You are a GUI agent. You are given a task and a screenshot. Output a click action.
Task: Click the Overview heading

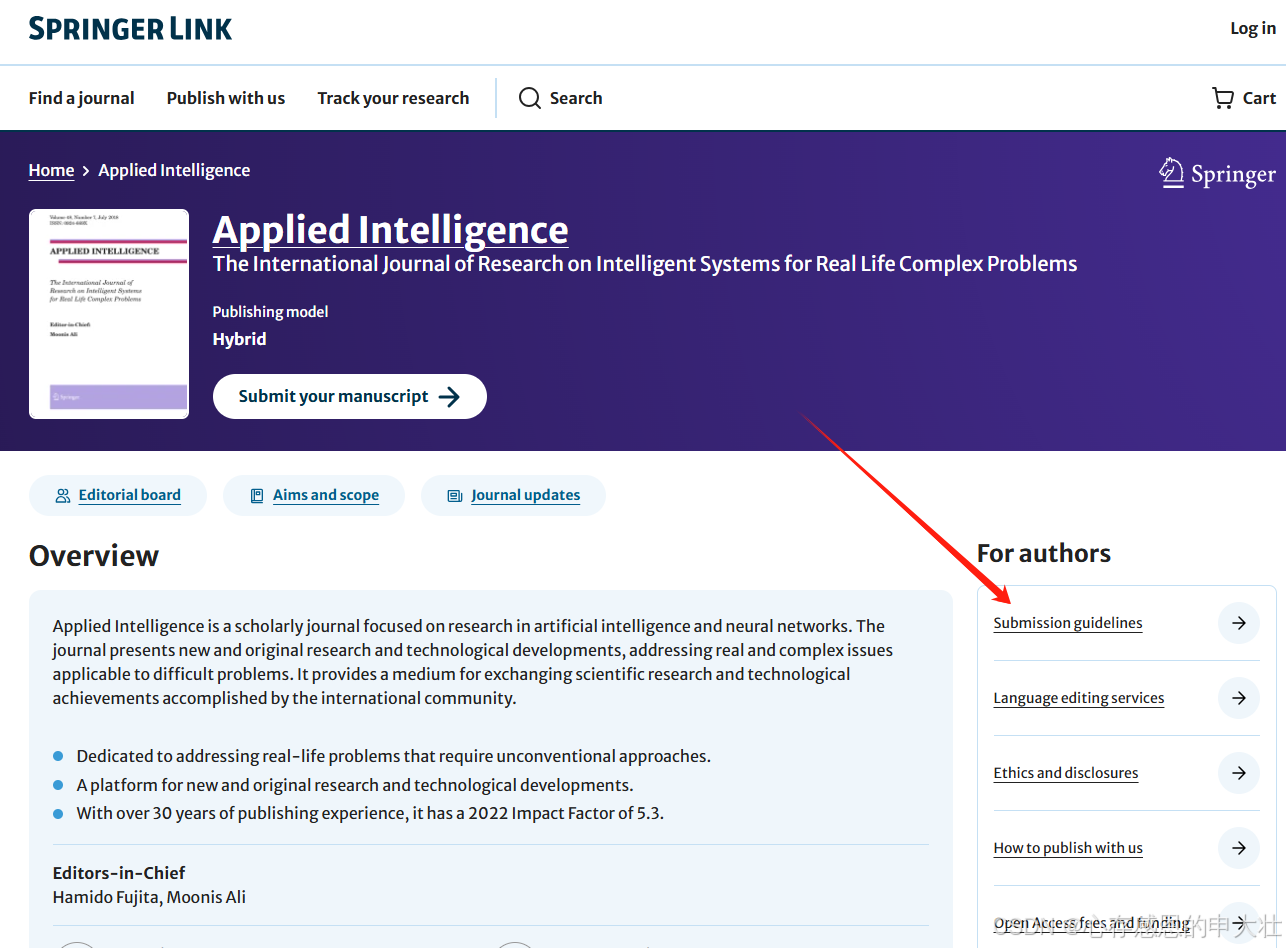click(94, 555)
